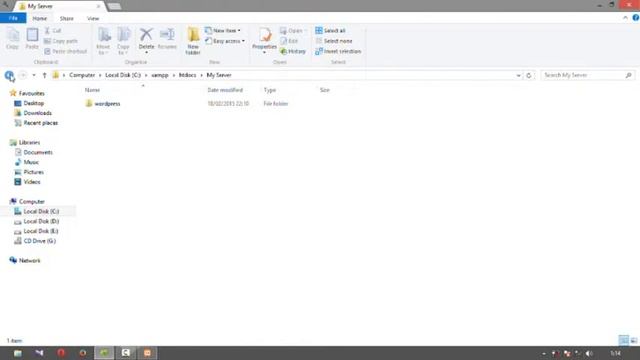640x360 pixels.
Task: Sort by Date modified column header
Action: coord(225,90)
